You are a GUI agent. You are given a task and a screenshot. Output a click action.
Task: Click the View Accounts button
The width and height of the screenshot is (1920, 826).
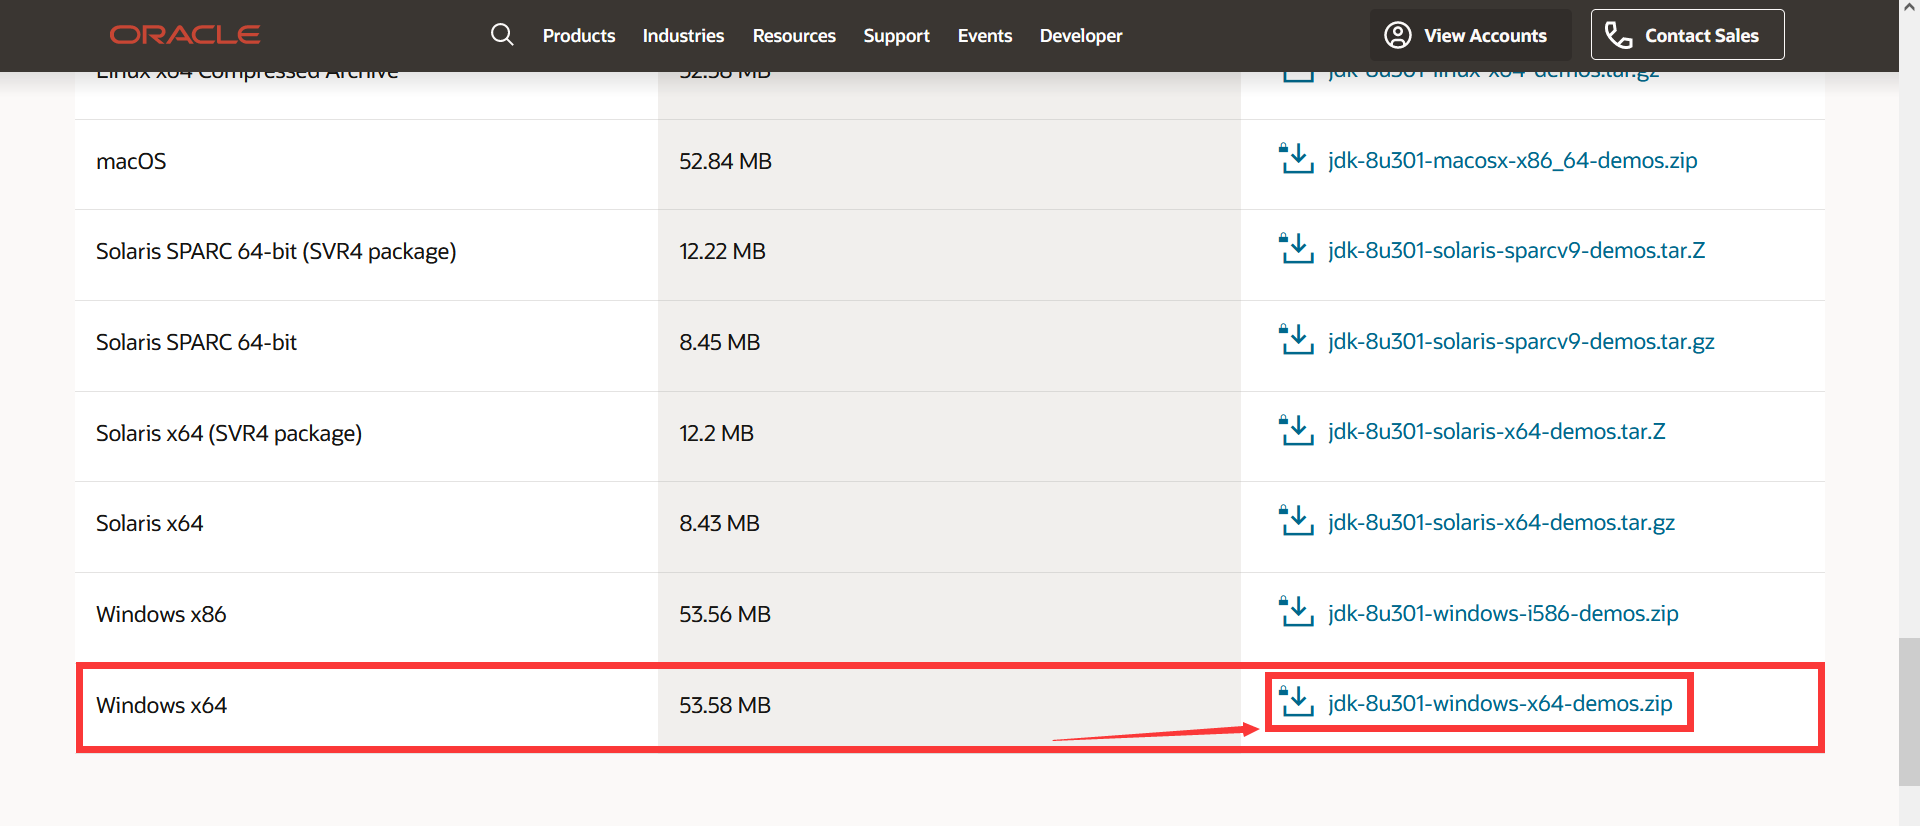click(x=1470, y=35)
